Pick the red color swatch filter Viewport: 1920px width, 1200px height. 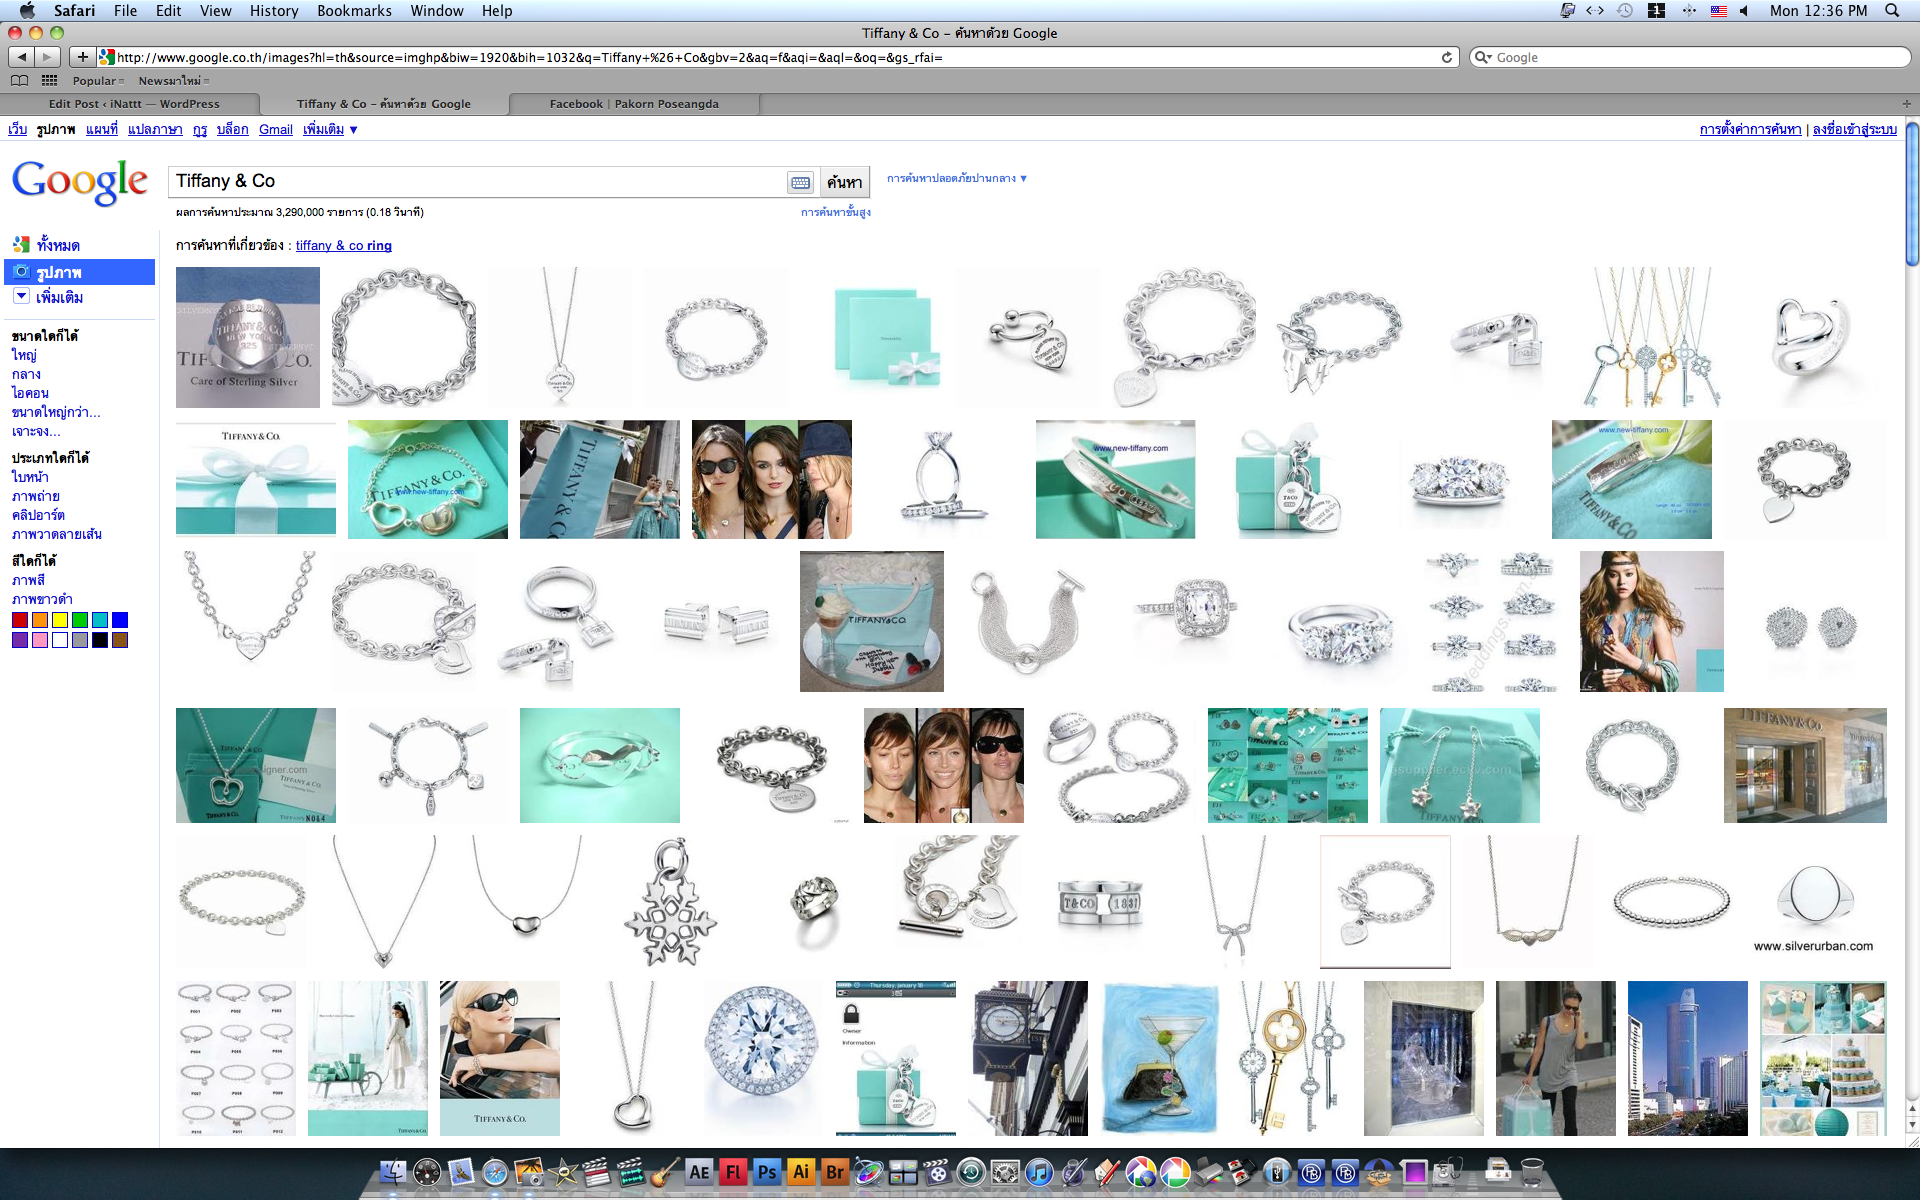pyautogui.click(x=20, y=620)
